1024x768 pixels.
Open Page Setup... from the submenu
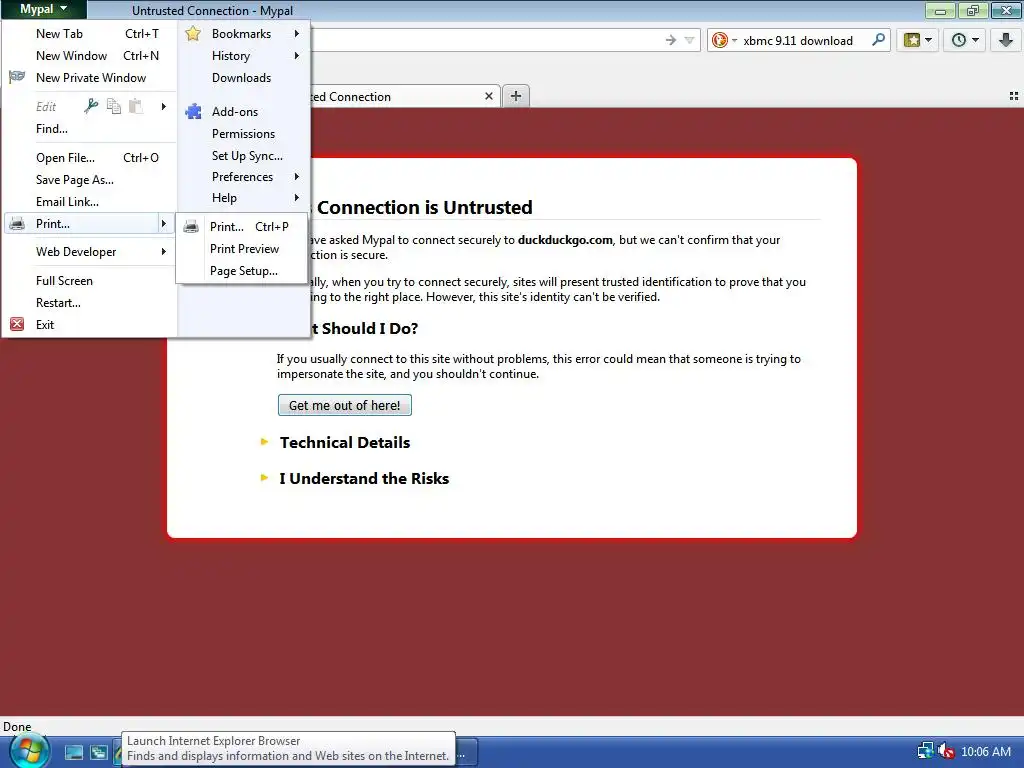tap(242, 271)
